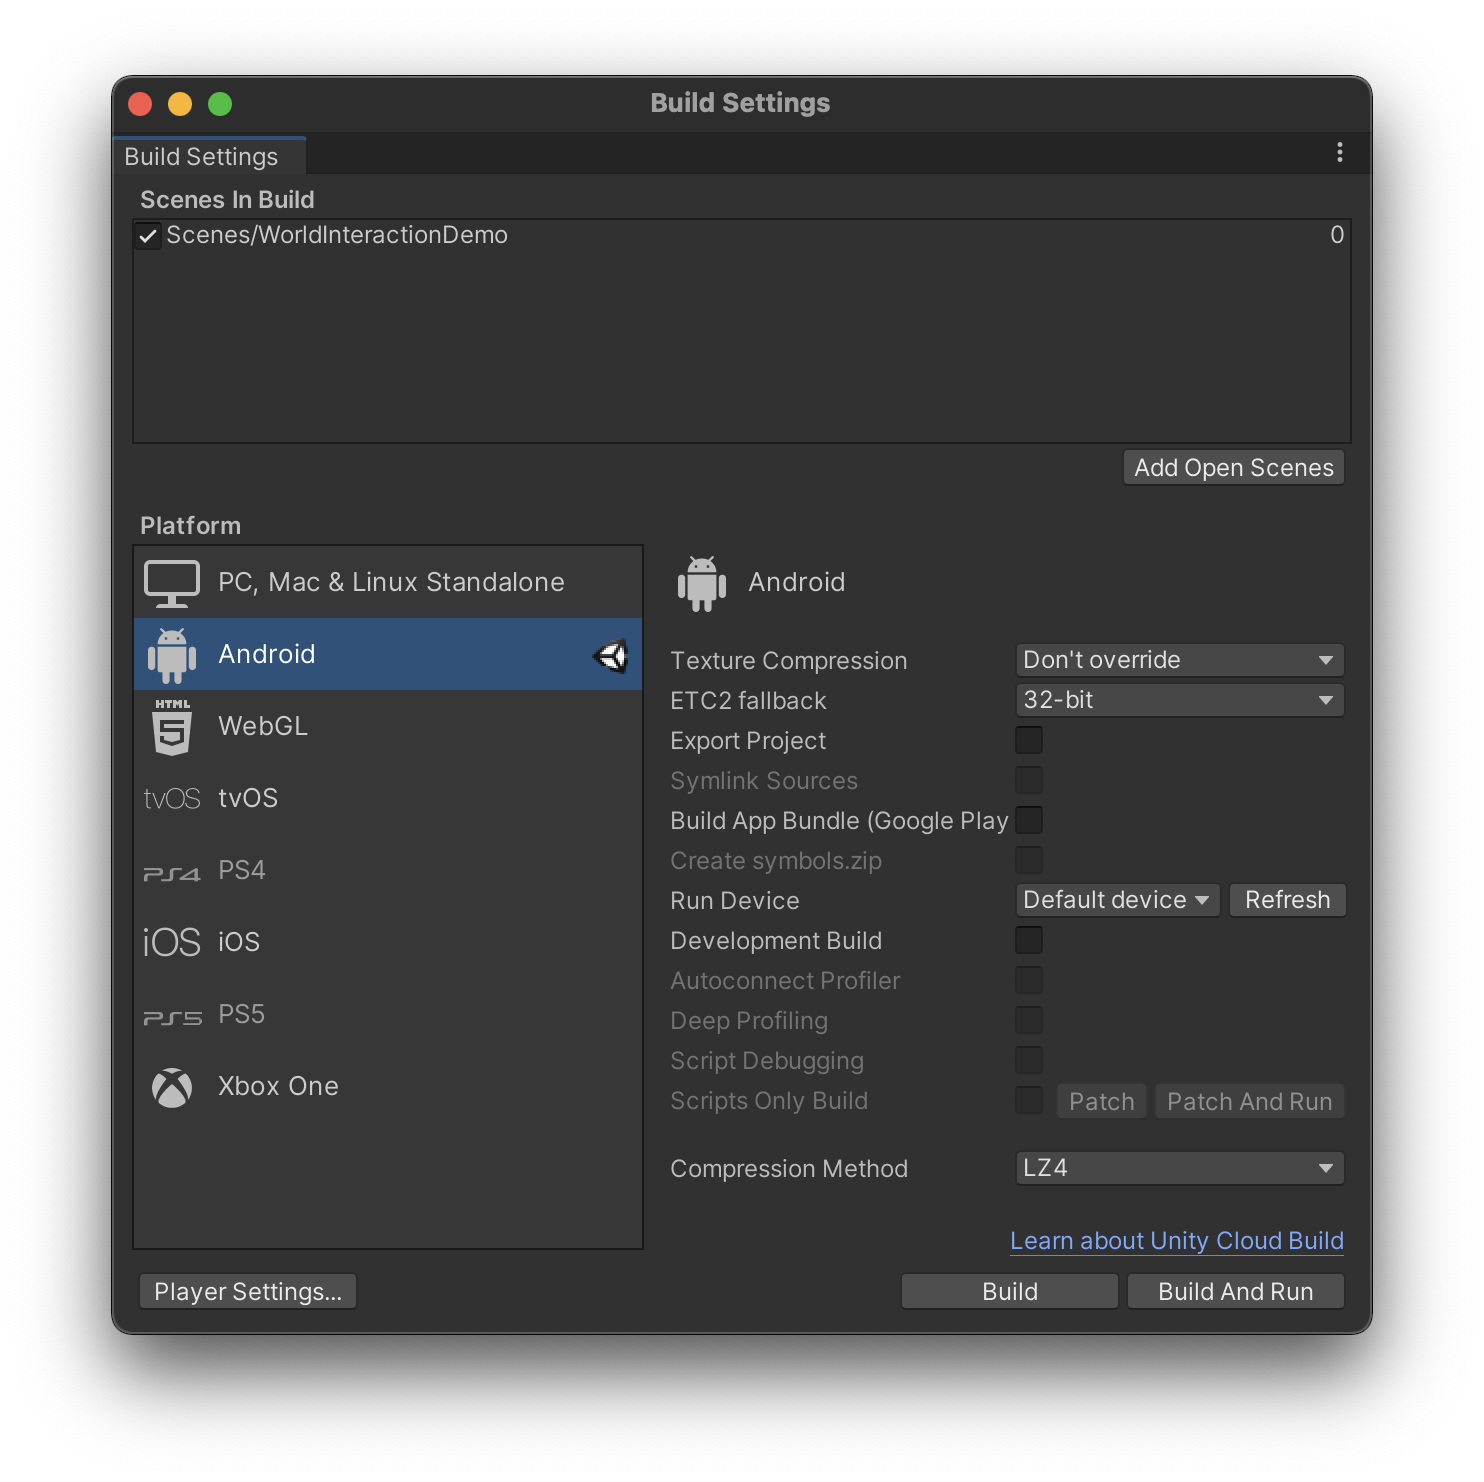This screenshot has width=1484, height=1482.
Task: Click the Build And Run button
Action: [x=1236, y=1292]
